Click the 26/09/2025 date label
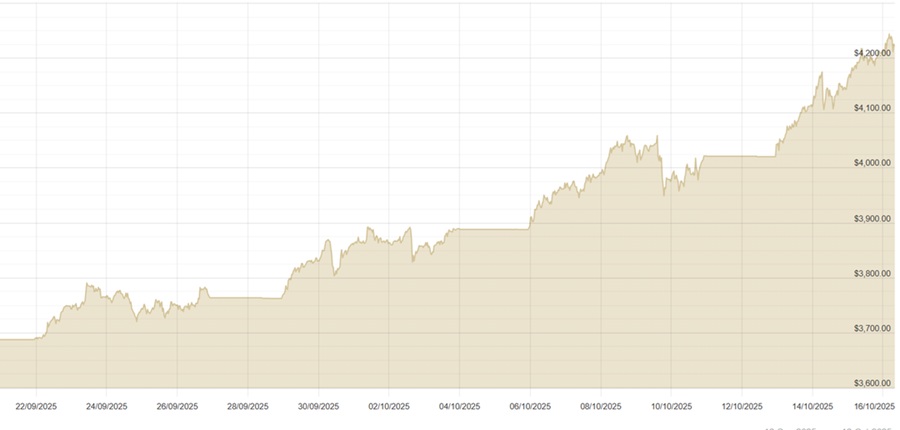Image resolution: width=900 pixels, height=430 pixels. (x=177, y=406)
